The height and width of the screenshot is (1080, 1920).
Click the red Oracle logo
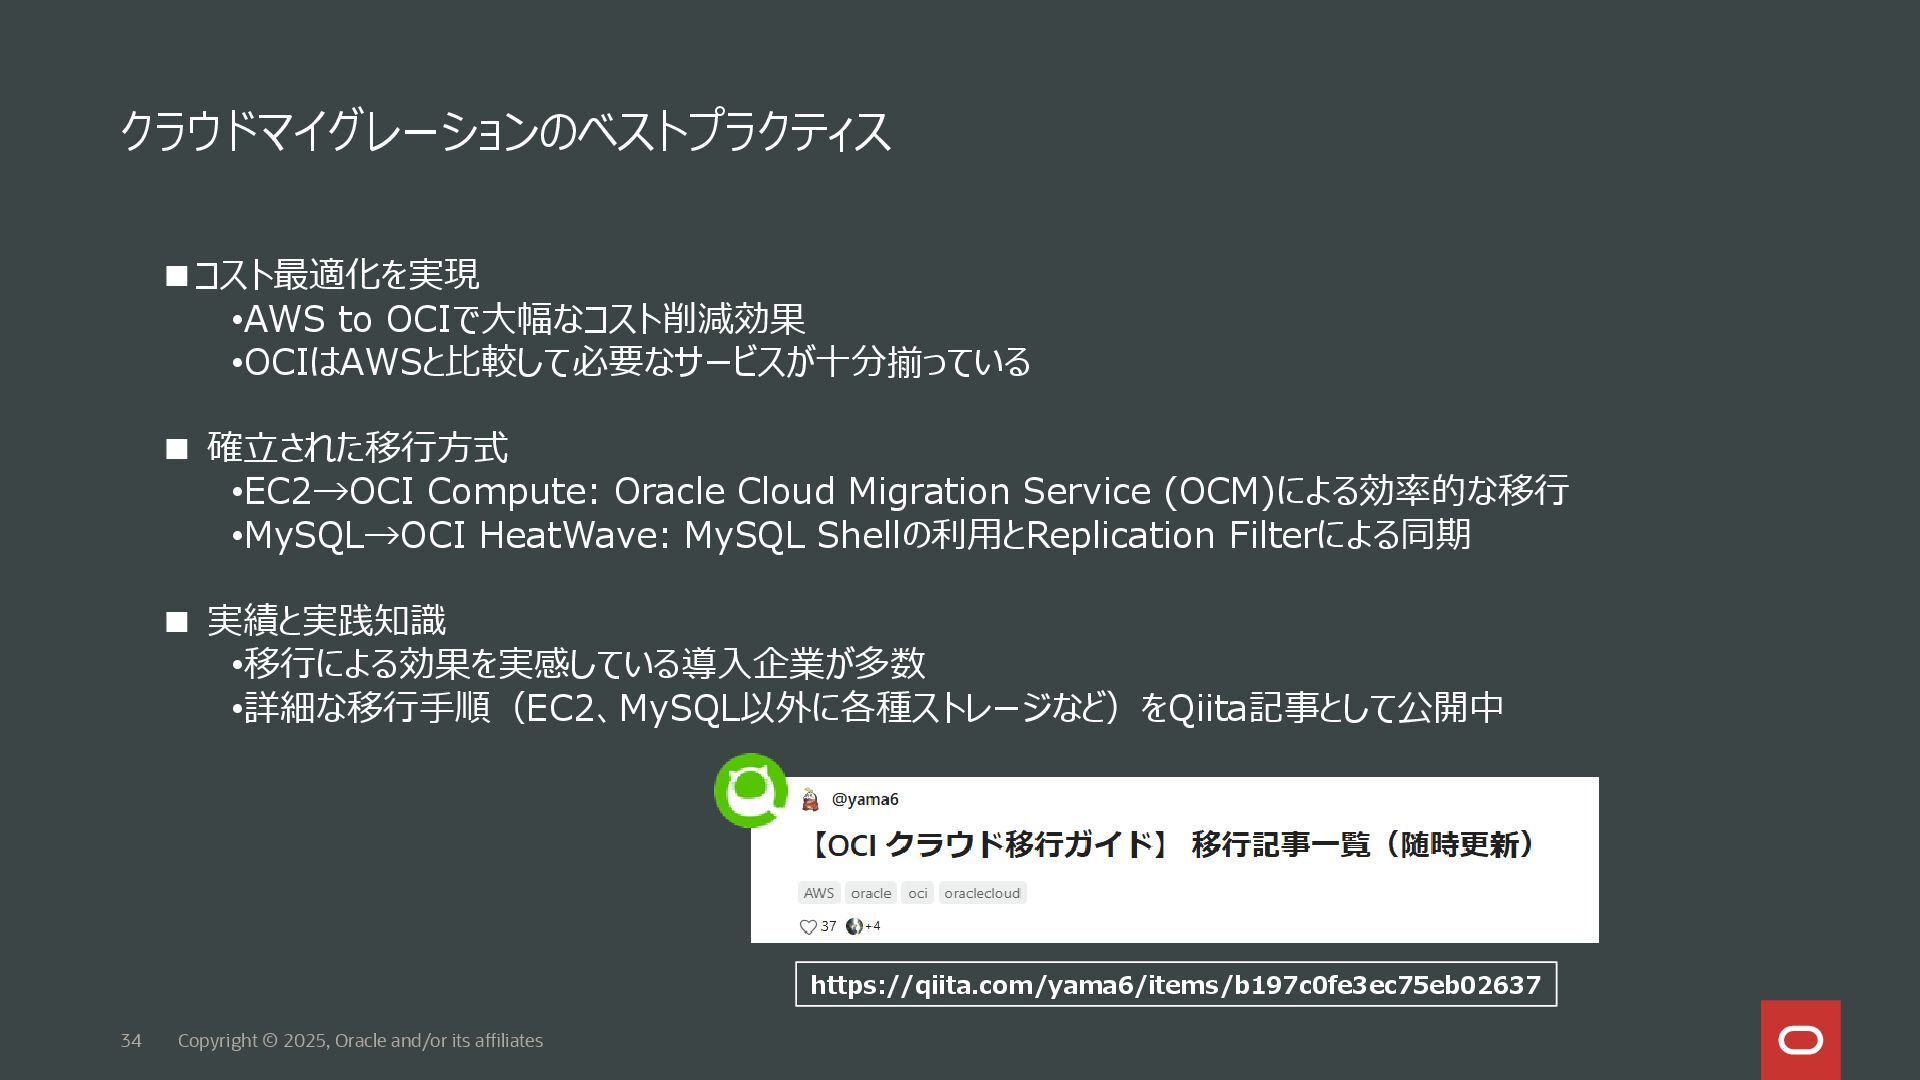(1800, 1040)
